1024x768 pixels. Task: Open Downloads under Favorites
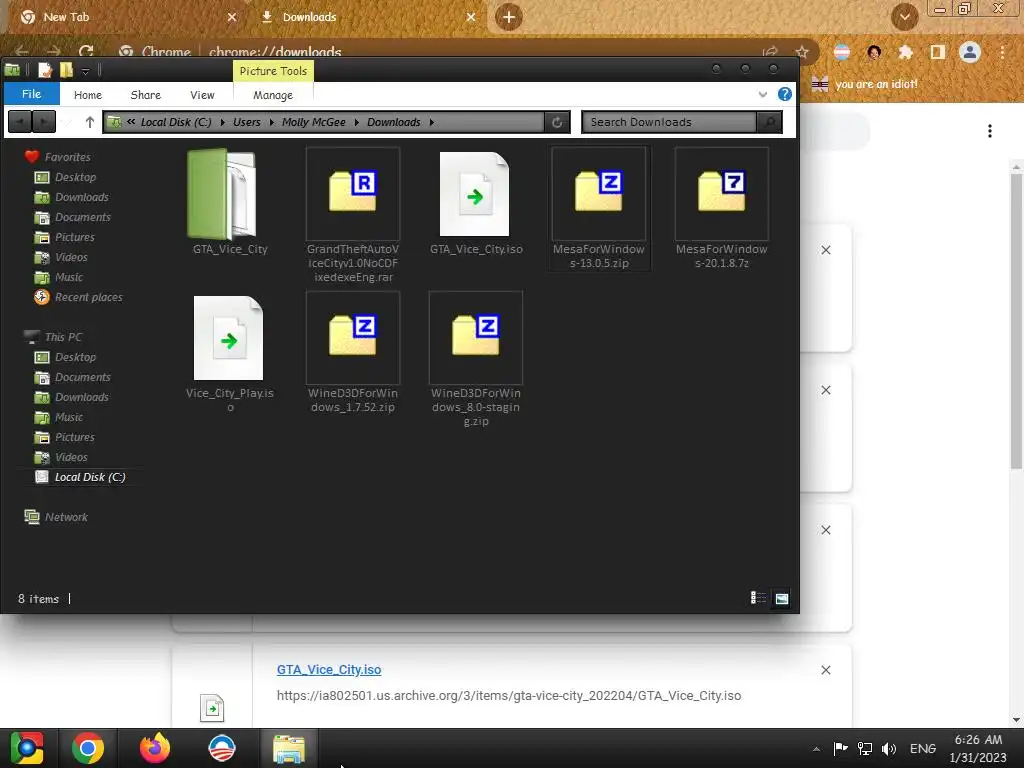71,197
